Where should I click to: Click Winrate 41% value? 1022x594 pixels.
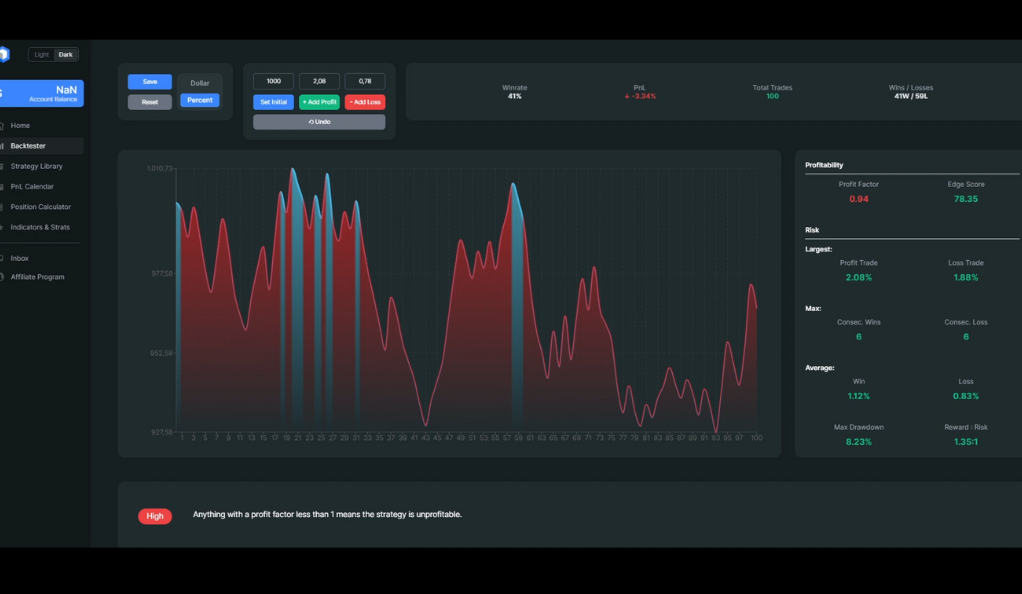[x=514, y=97]
